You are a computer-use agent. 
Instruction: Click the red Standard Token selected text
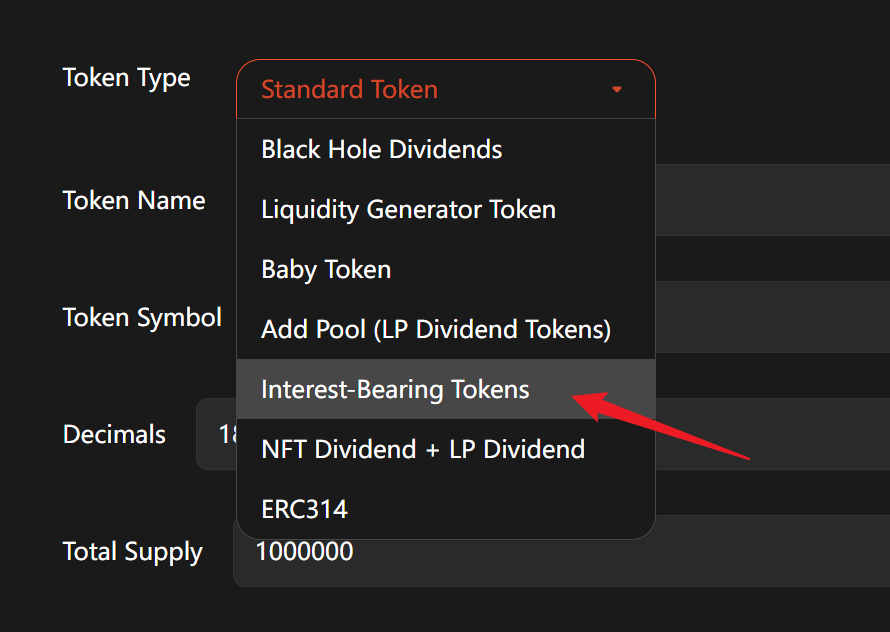[x=349, y=90]
